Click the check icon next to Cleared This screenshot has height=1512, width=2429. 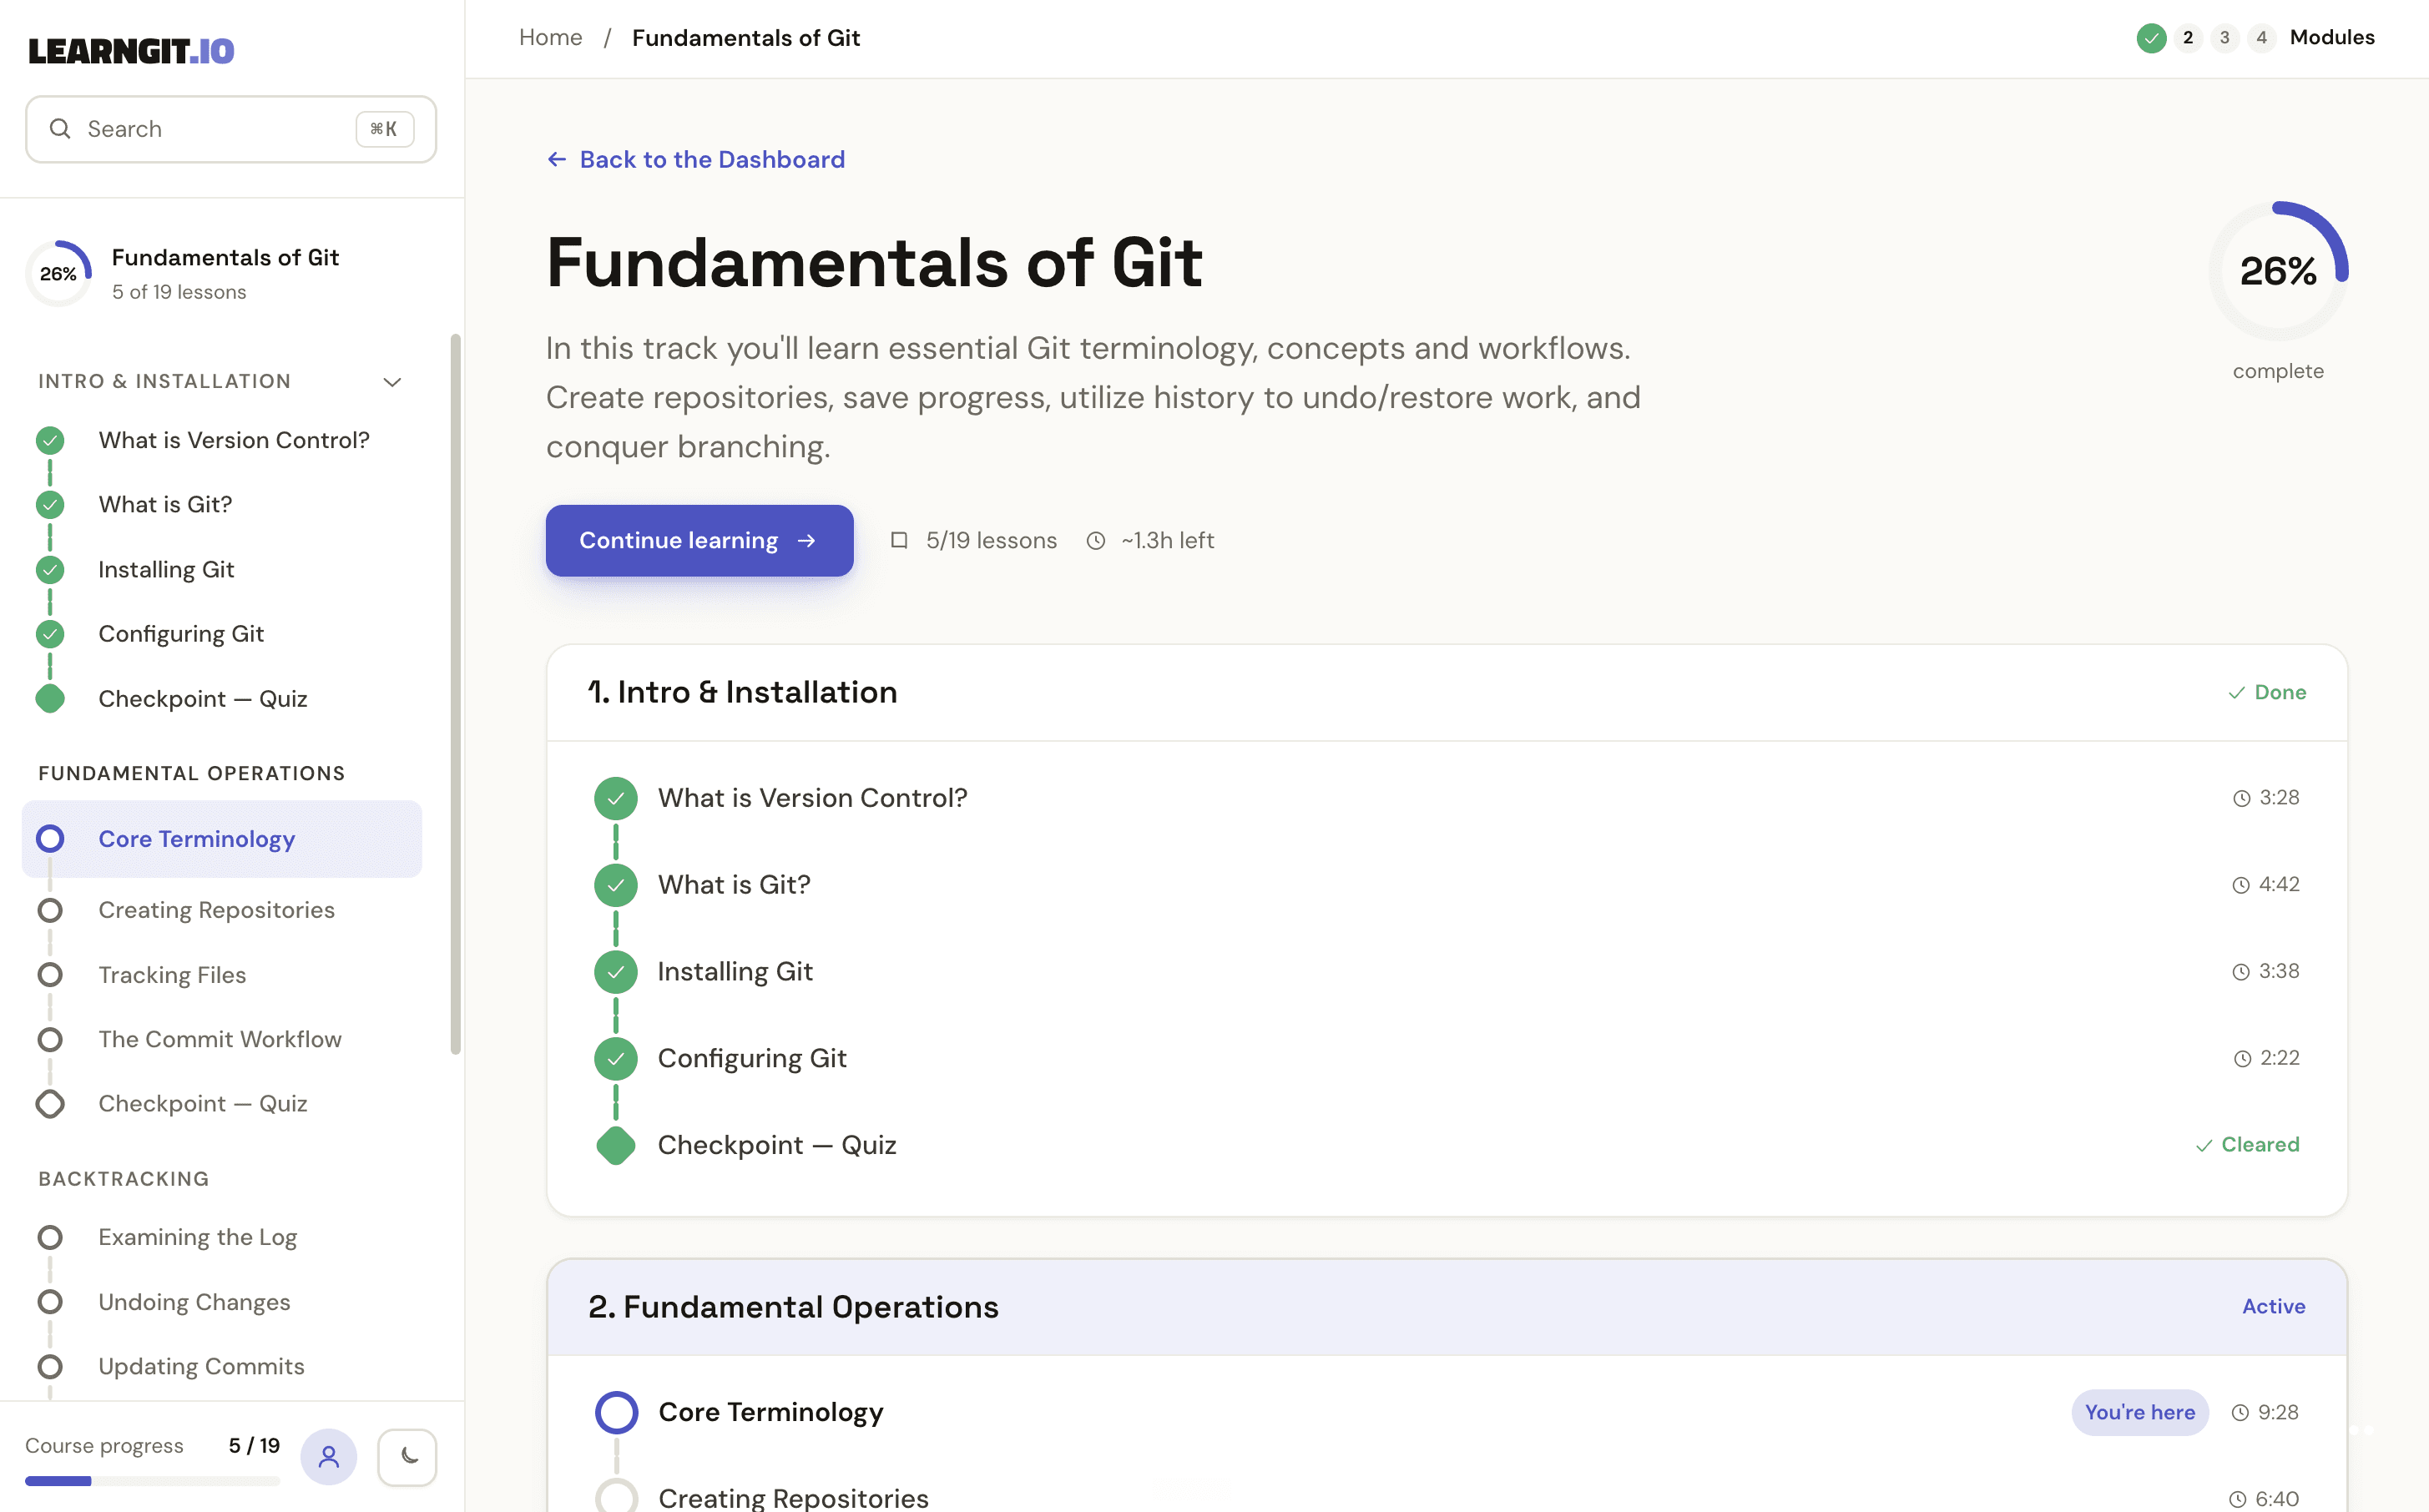(2204, 1146)
